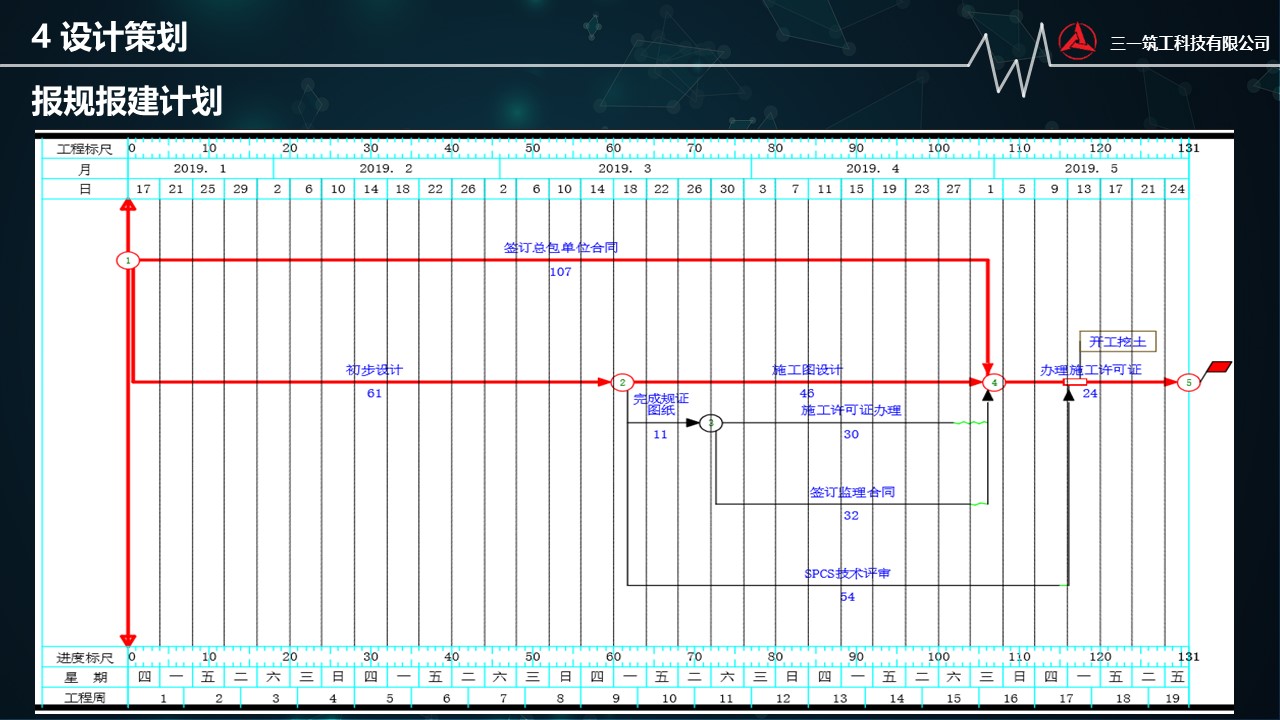
Task: Click company name 三一筑工科技有限公司
Action: 1190,44
